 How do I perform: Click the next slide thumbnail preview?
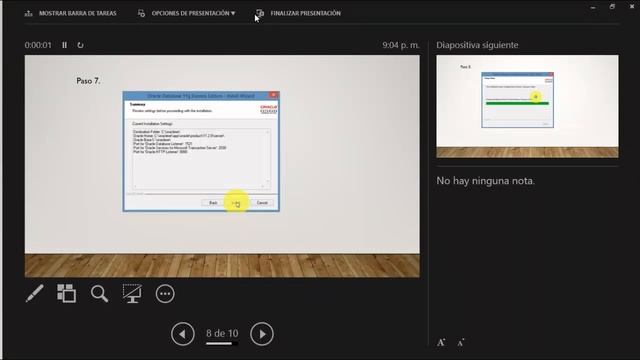pos(527,107)
